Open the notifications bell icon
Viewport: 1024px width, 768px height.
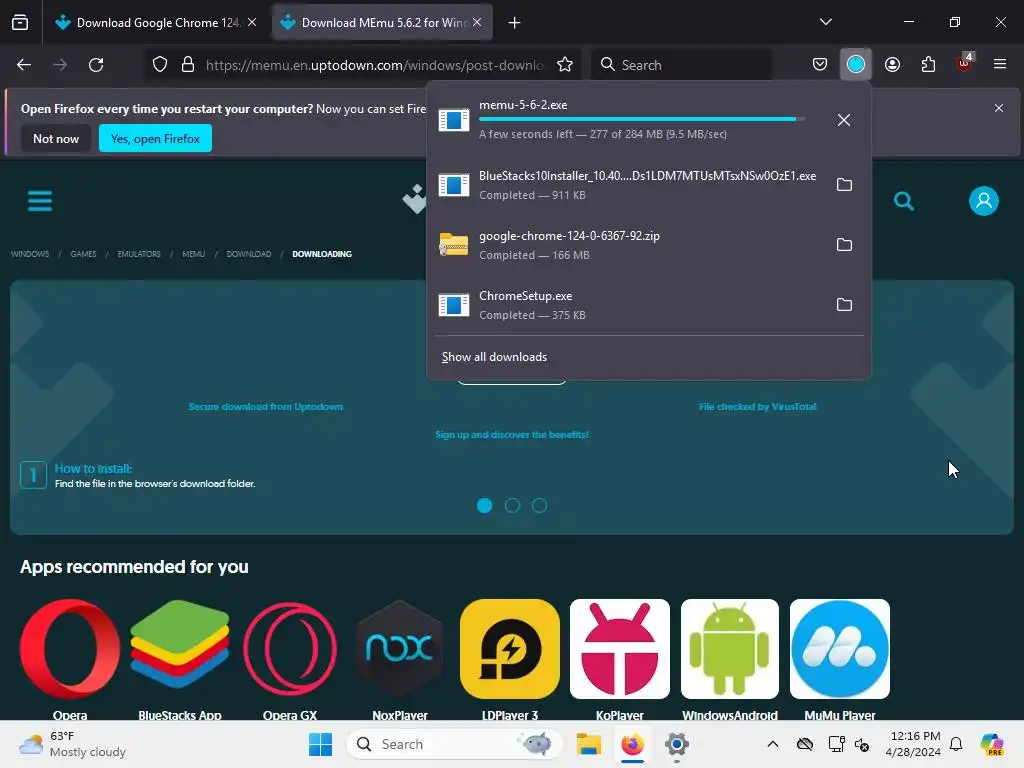point(956,744)
